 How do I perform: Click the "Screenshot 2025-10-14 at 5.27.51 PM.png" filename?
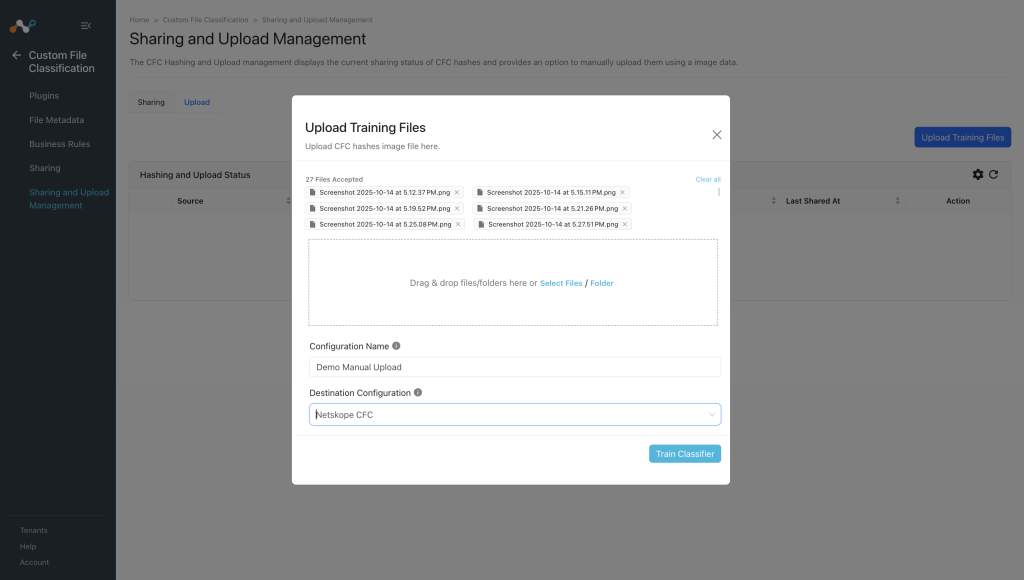553,224
